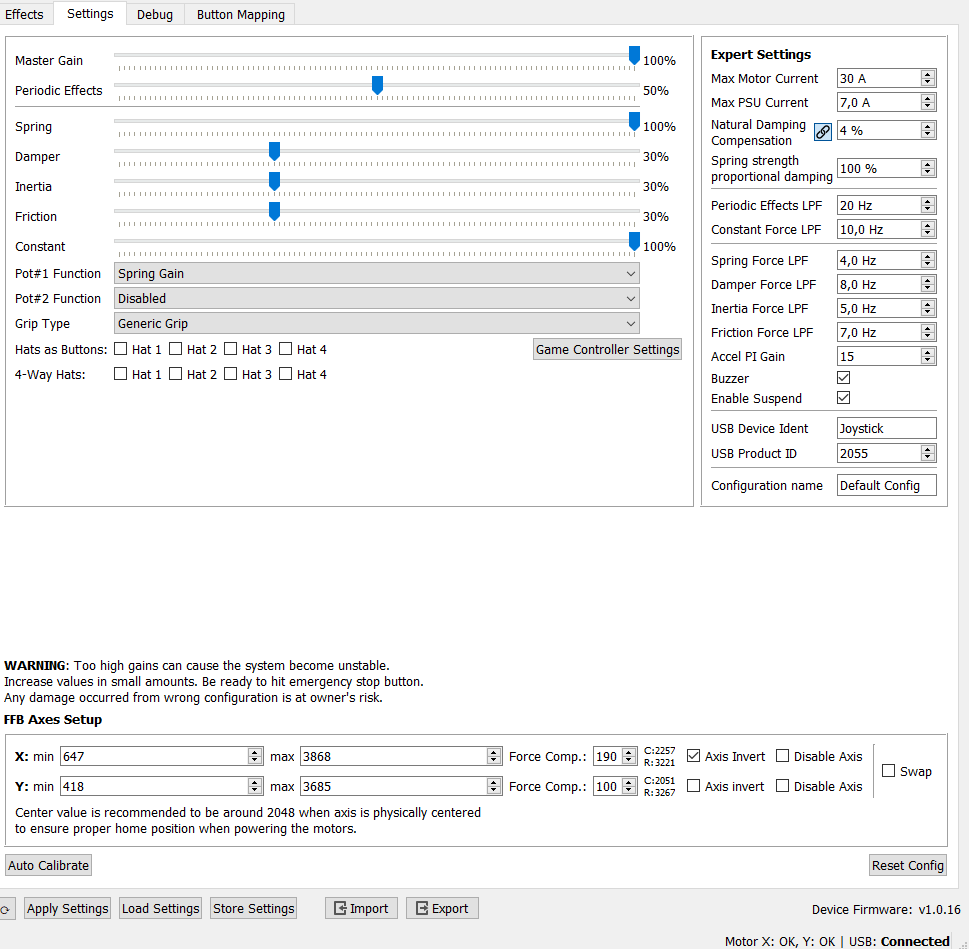Click the Natural Damping link icon
The height and width of the screenshot is (949, 969).
pyautogui.click(x=823, y=132)
